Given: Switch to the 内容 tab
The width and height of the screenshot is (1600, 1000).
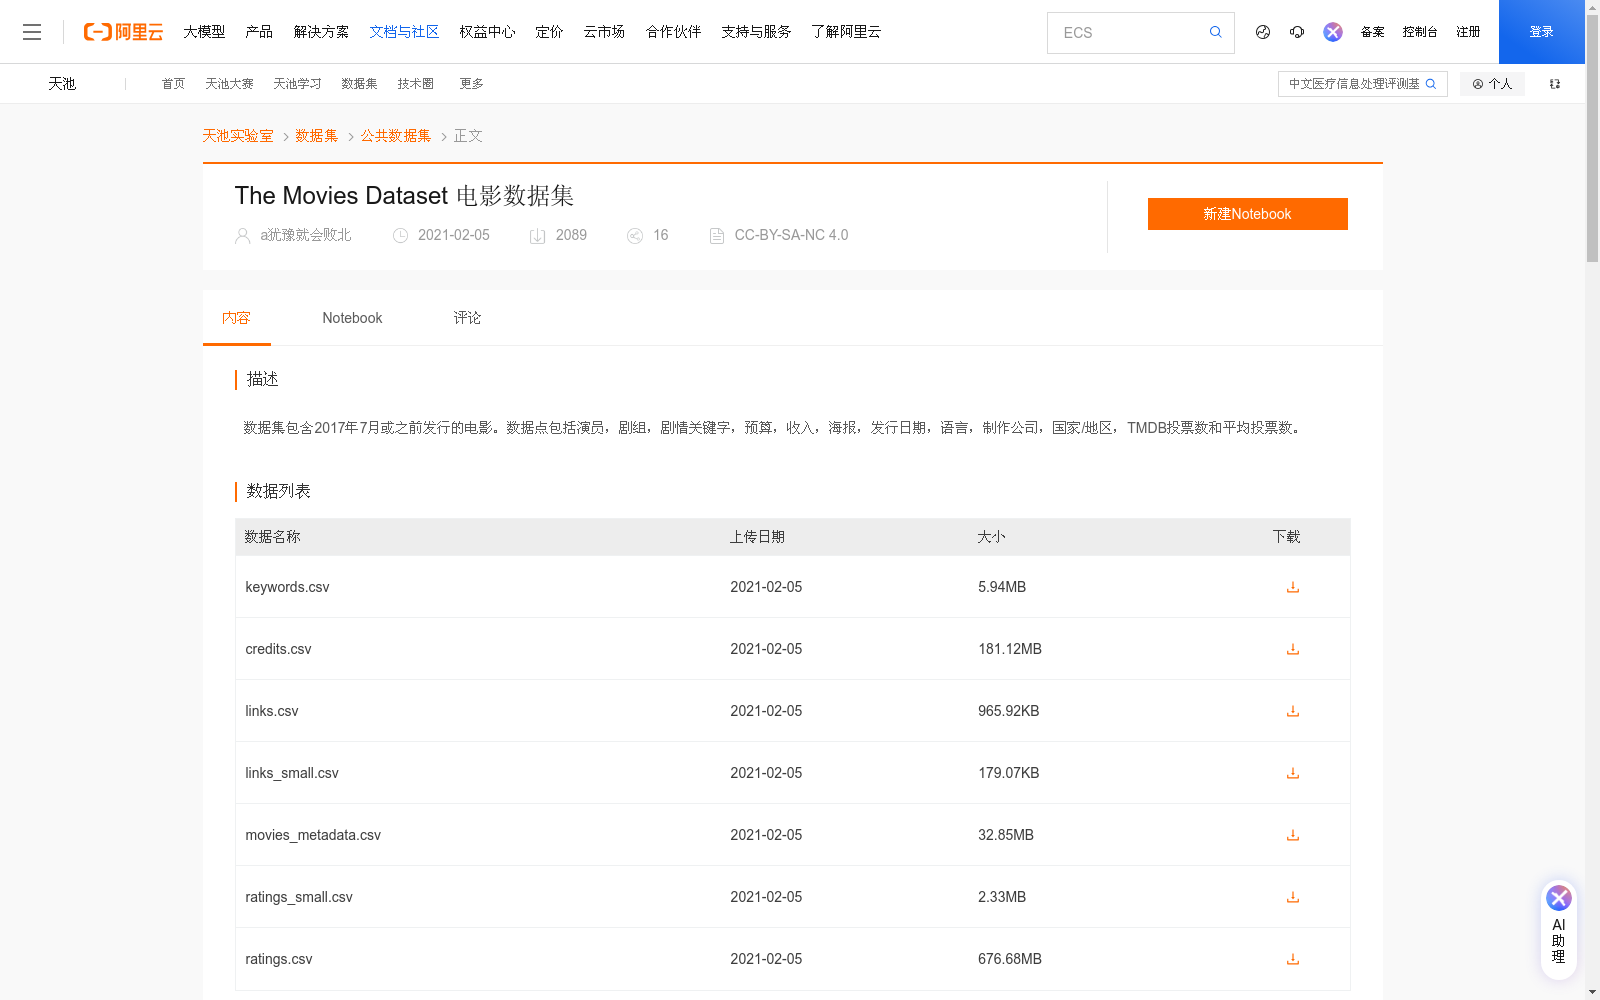Looking at the screenshot, I should click(237, 318).
